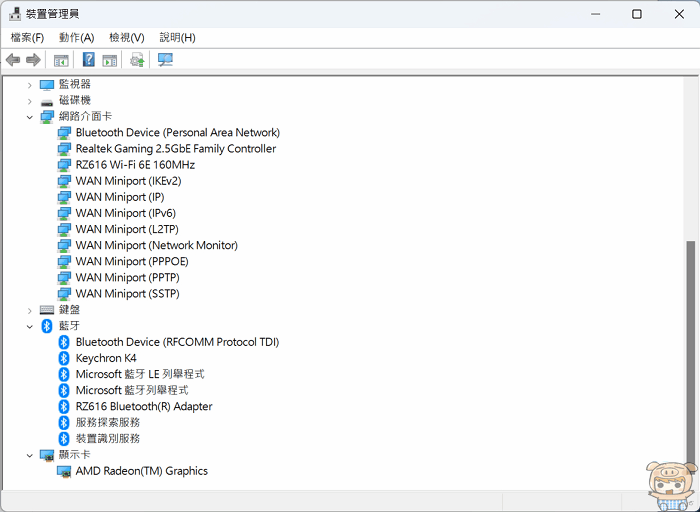Image resolution: width=700 pixels, height=512 pixels.
Task: Click the monitor icon beside 監視器
Action: [47, 84]
